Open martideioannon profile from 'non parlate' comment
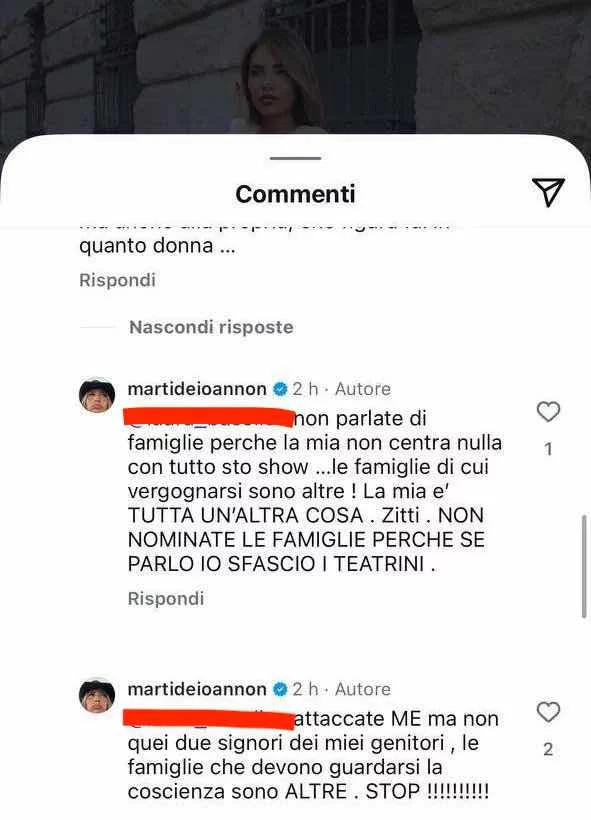The height and width of the screenshot is (820, 591). pos(197,389)
